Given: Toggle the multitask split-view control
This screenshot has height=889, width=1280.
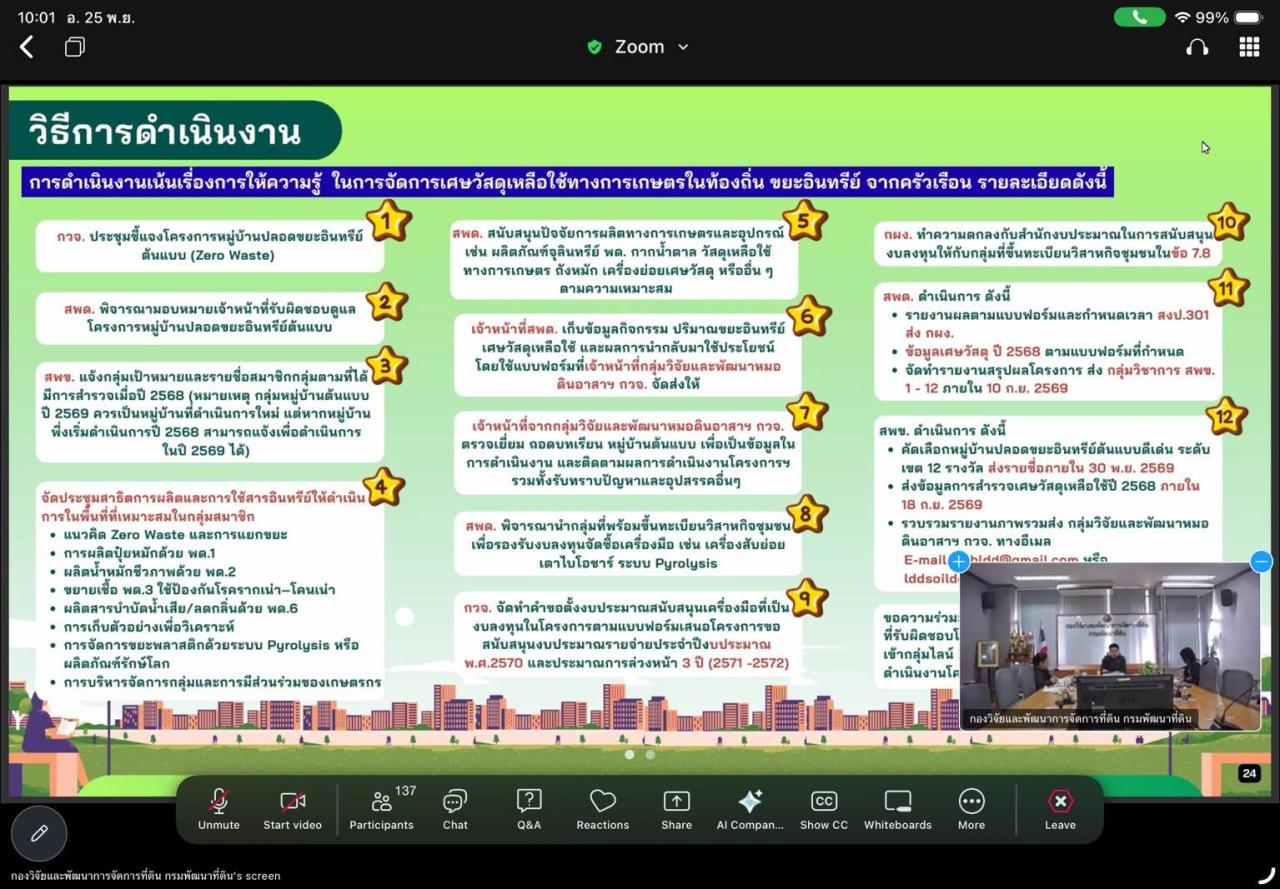Looking at the screenshot, I should [x=74, y=46].
